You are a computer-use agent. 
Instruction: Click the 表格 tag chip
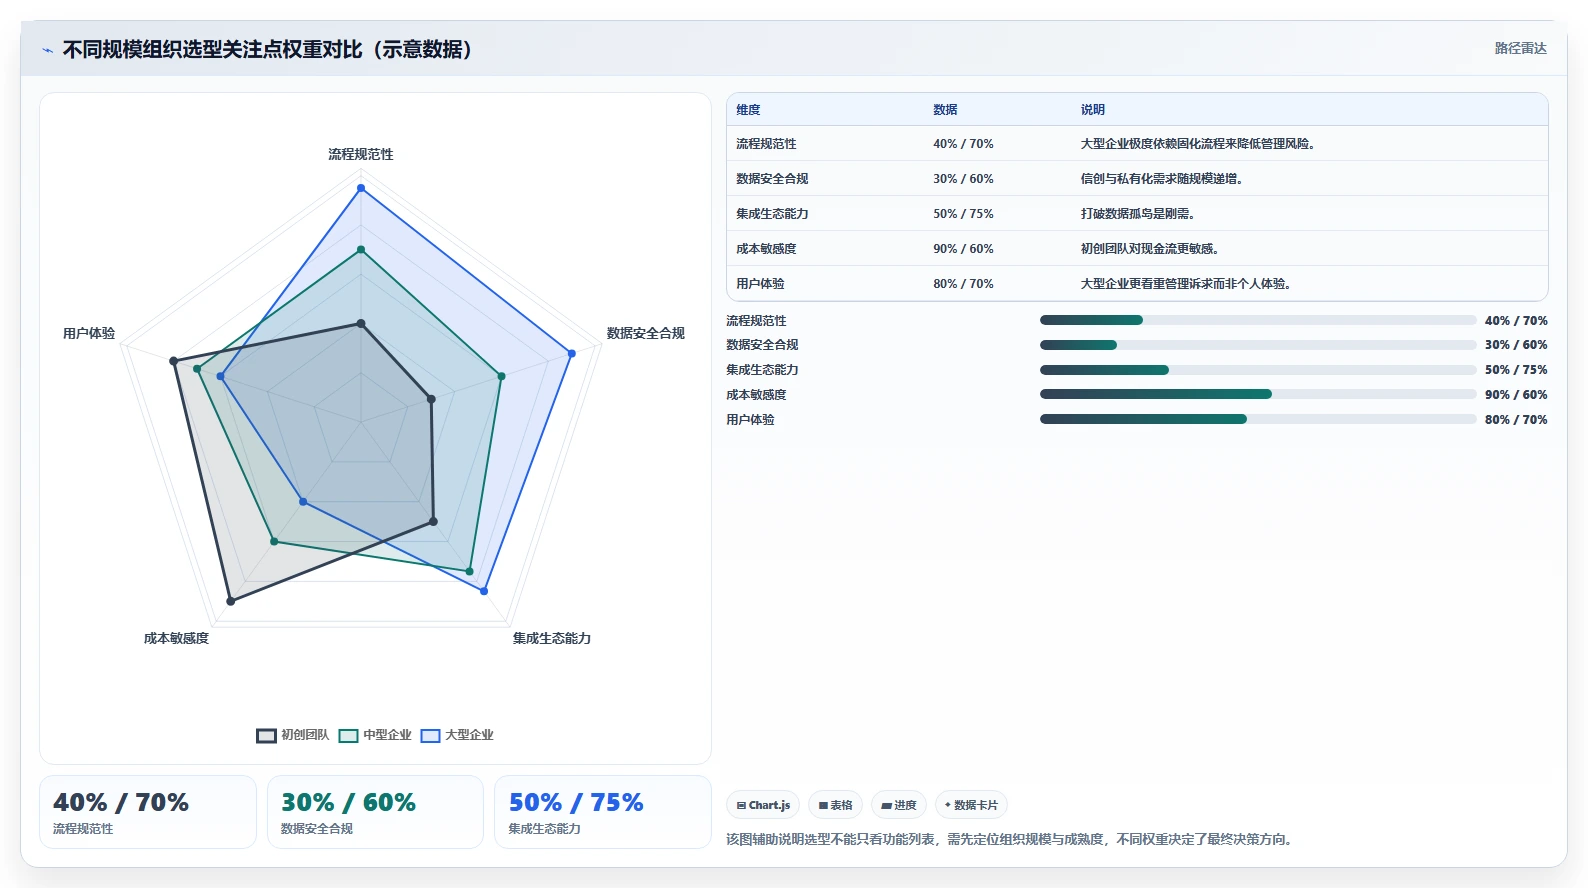pos(835,805)
